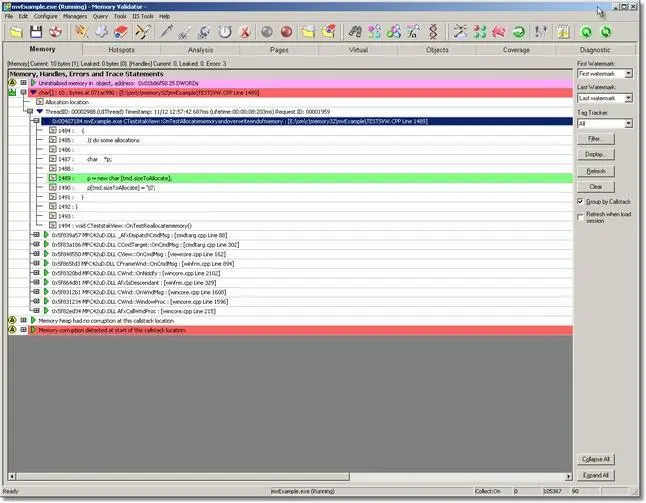Screen dimensions: 646x503
Task: Click the last green double-arrow refresh icon
Action: tap(606, 32)
